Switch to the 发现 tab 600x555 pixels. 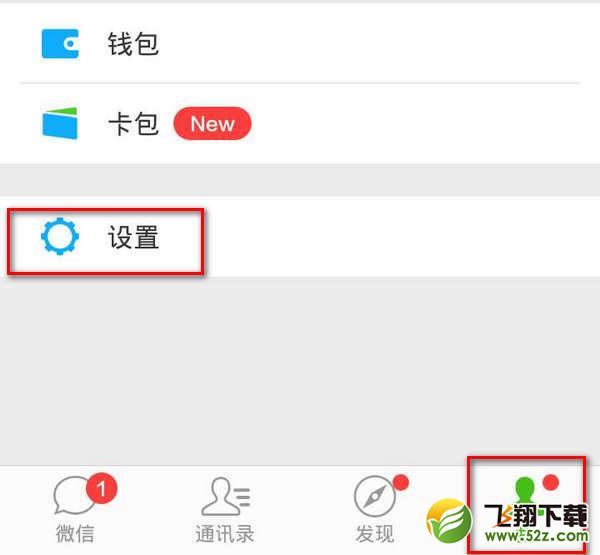click(x=375, y=510)
